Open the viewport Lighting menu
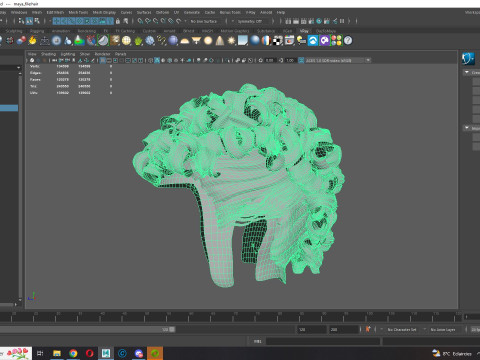The height and width of the screenshot is (360, 480). point(68,54)
